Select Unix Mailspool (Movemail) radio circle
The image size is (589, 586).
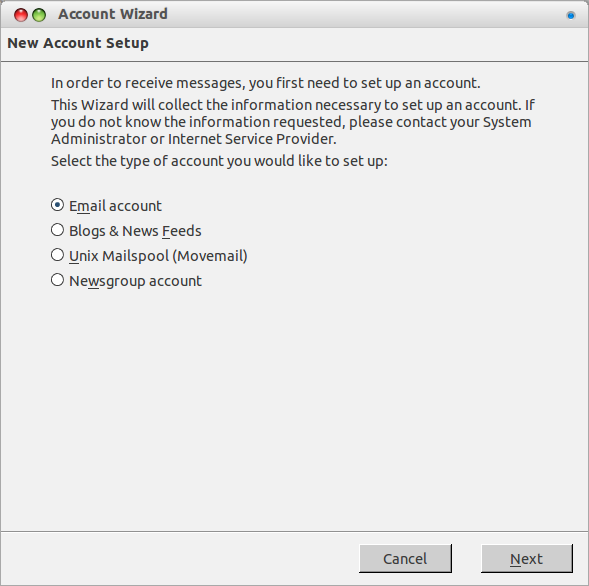click(x=57, y=255)
